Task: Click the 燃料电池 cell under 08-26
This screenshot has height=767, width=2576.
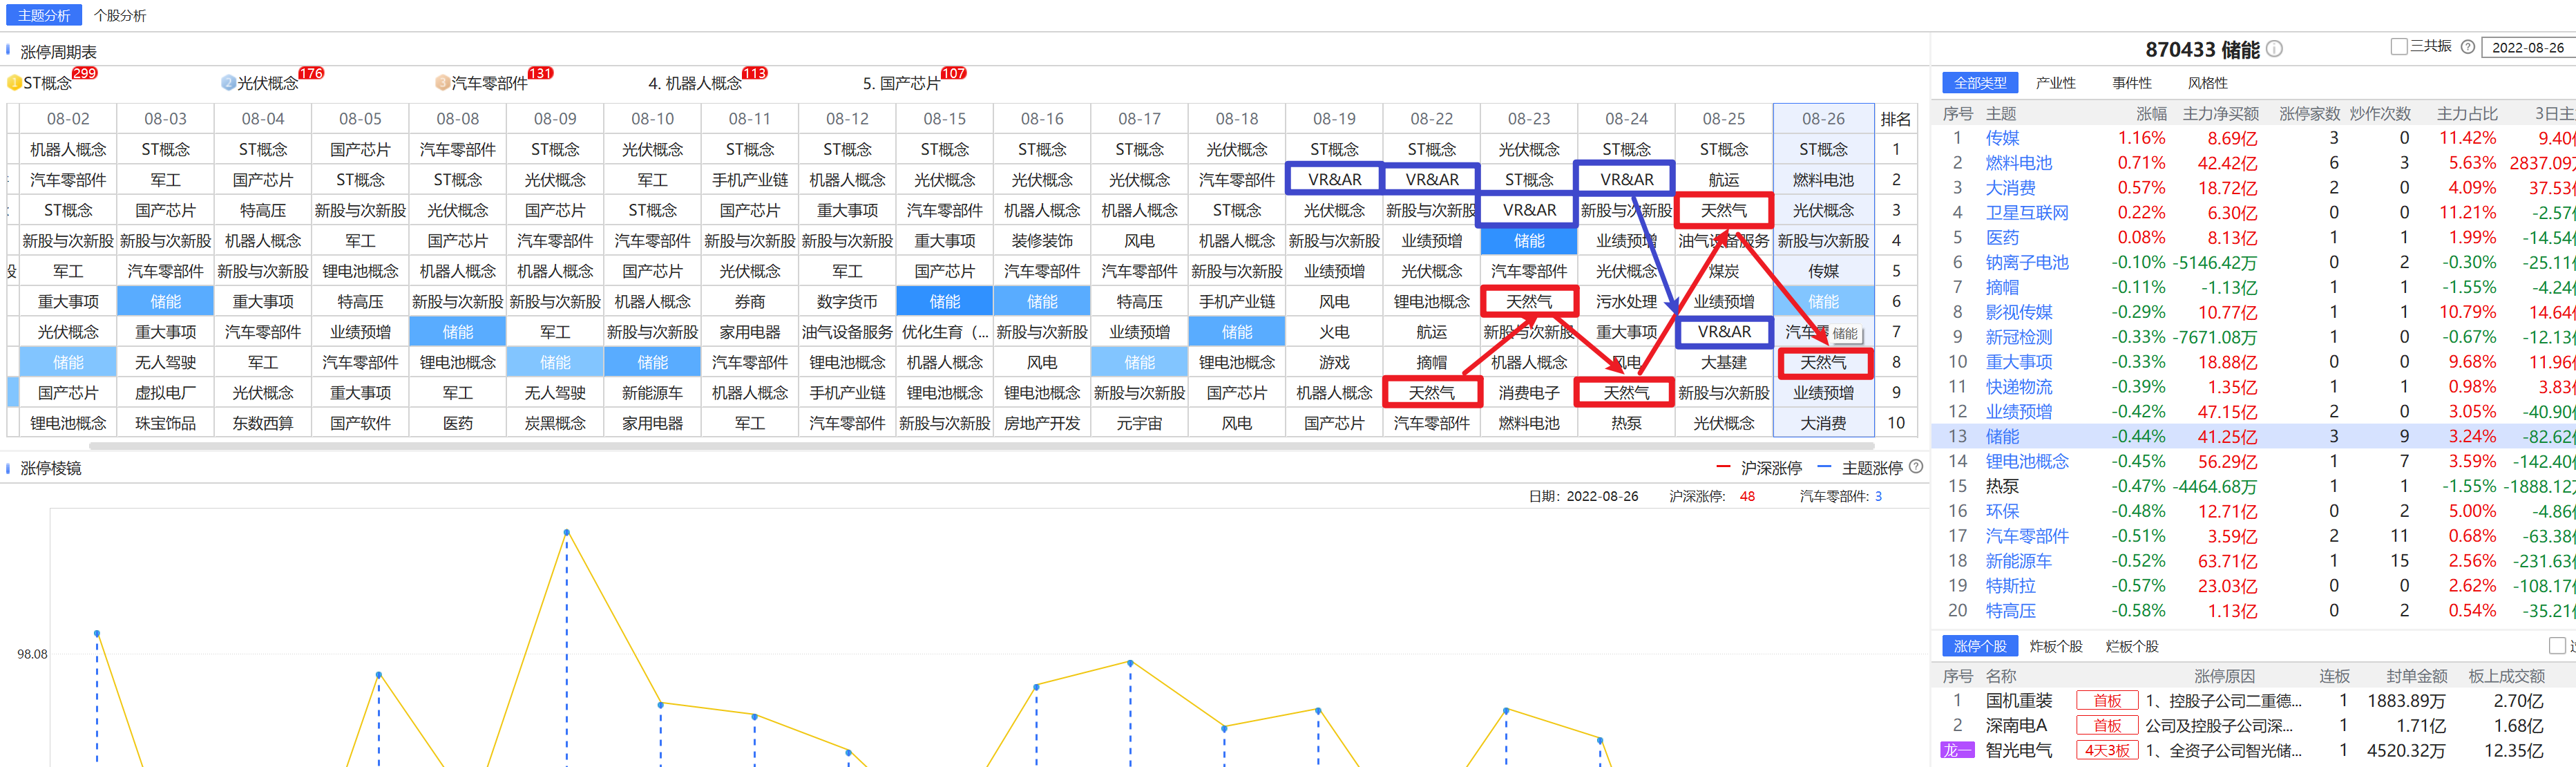Action: pos(1823,180)
